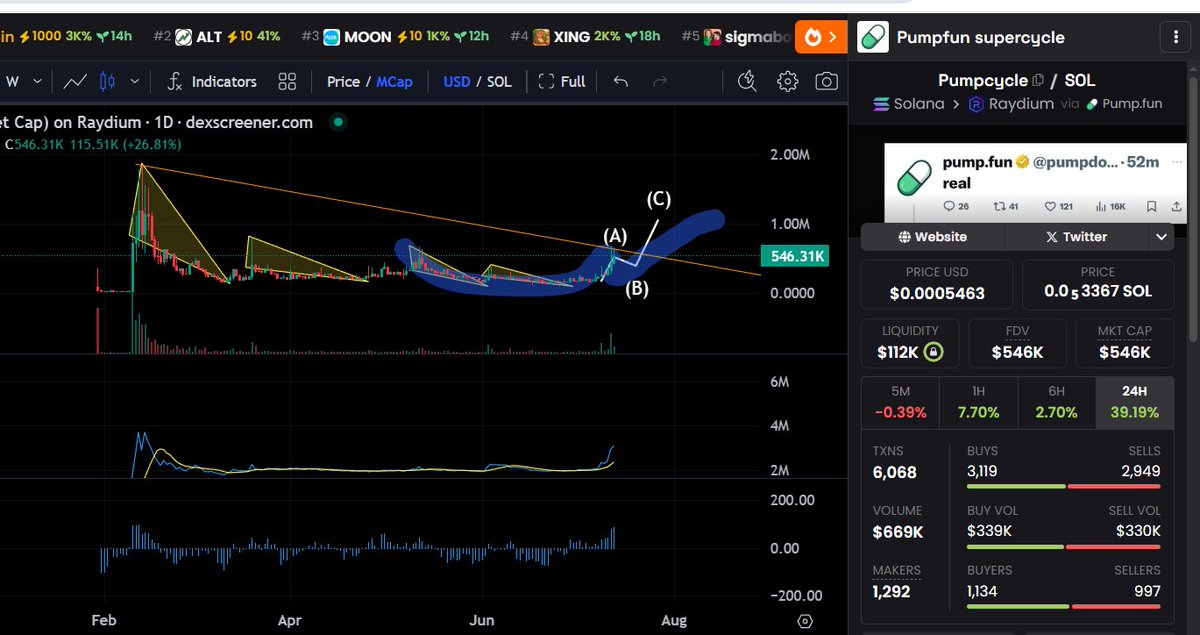Click the right panel vertical scrollbar
Screen dimensions: 1200x635
point(1194,210)
